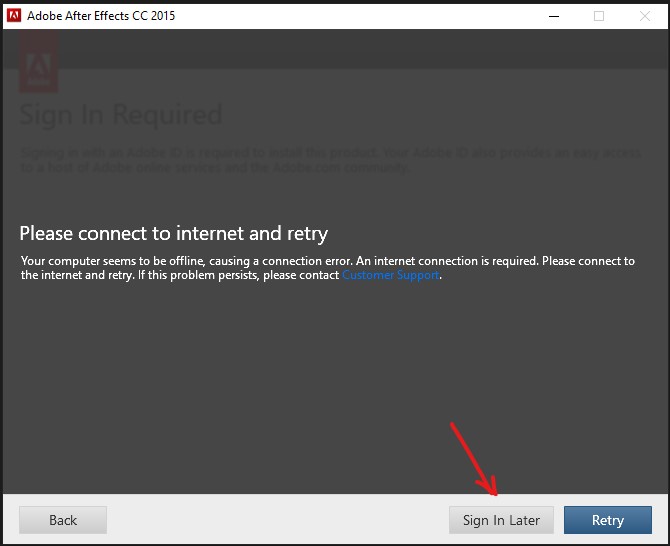
Task: Click the Adobe icon in title bar
Action: coord(14,16)
